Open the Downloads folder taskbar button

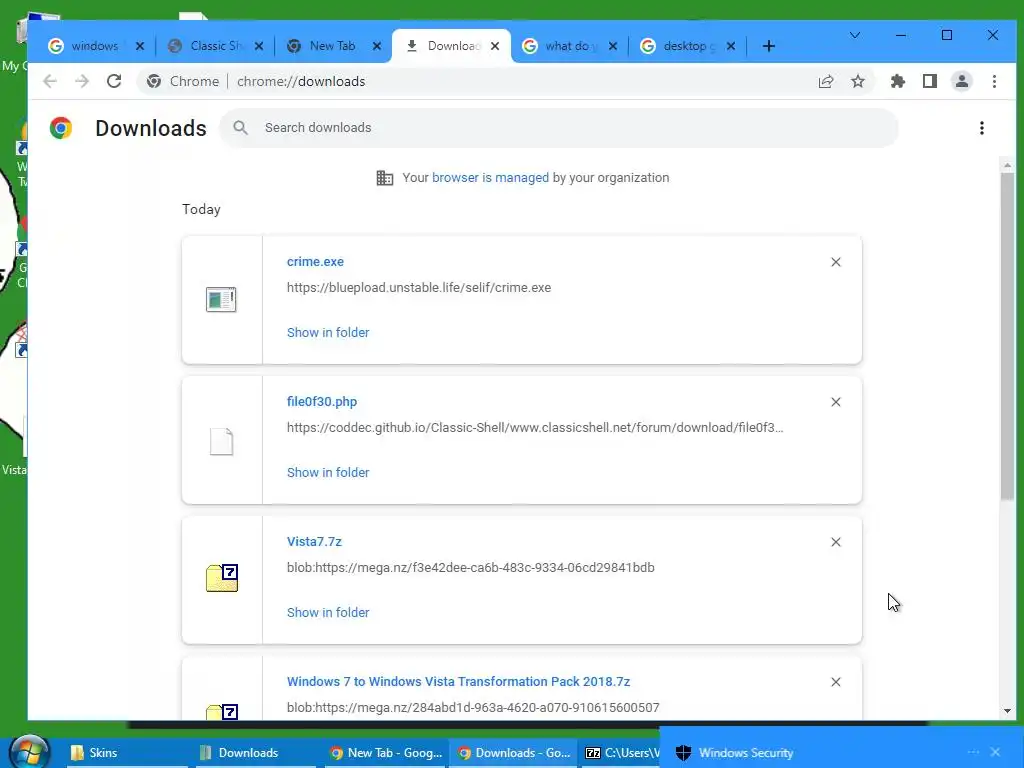(x=256, y=753)
